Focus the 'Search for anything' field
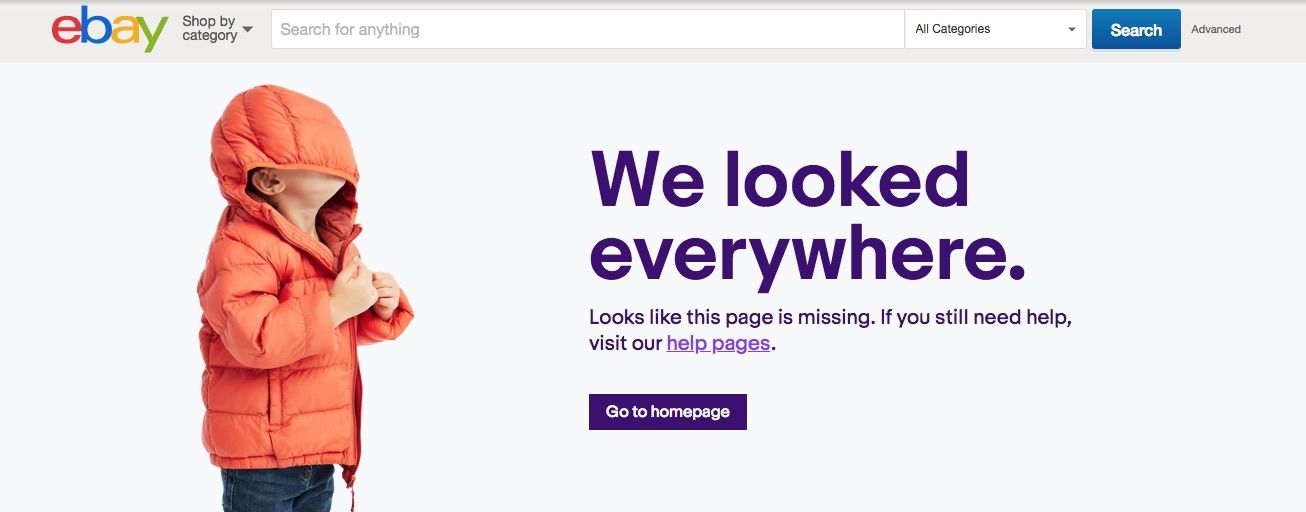The height and width of the screenshot is (512, 1306). (588, 29)
